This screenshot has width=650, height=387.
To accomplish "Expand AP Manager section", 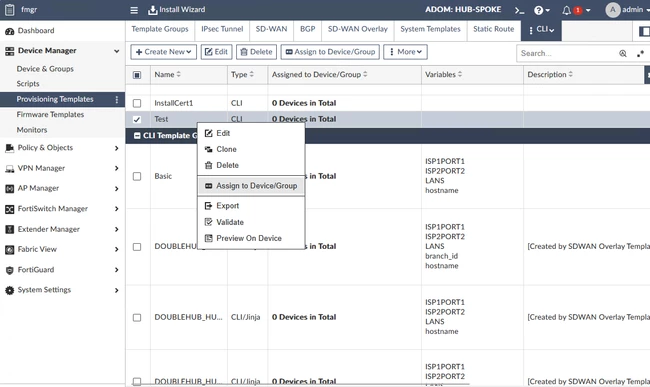I will coord(116,189).
